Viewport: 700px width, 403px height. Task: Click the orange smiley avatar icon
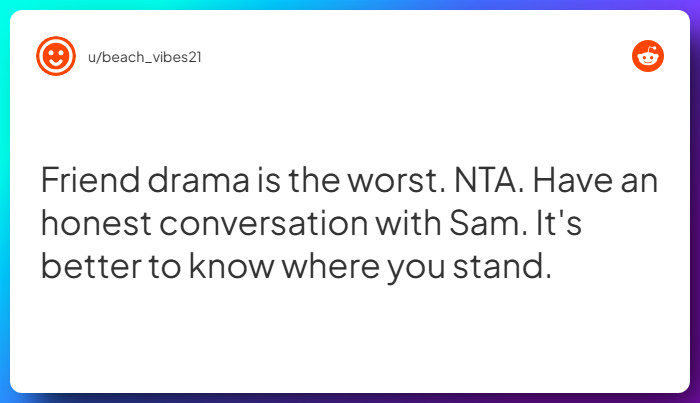[x=55, y=56]
